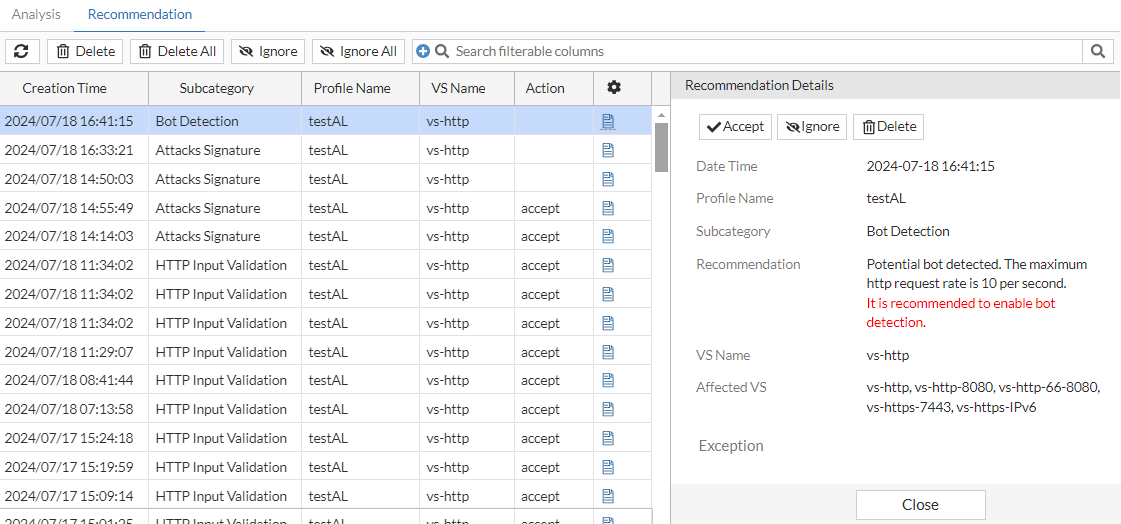Open details icon for 16:33:21 row

coord(608,150)
